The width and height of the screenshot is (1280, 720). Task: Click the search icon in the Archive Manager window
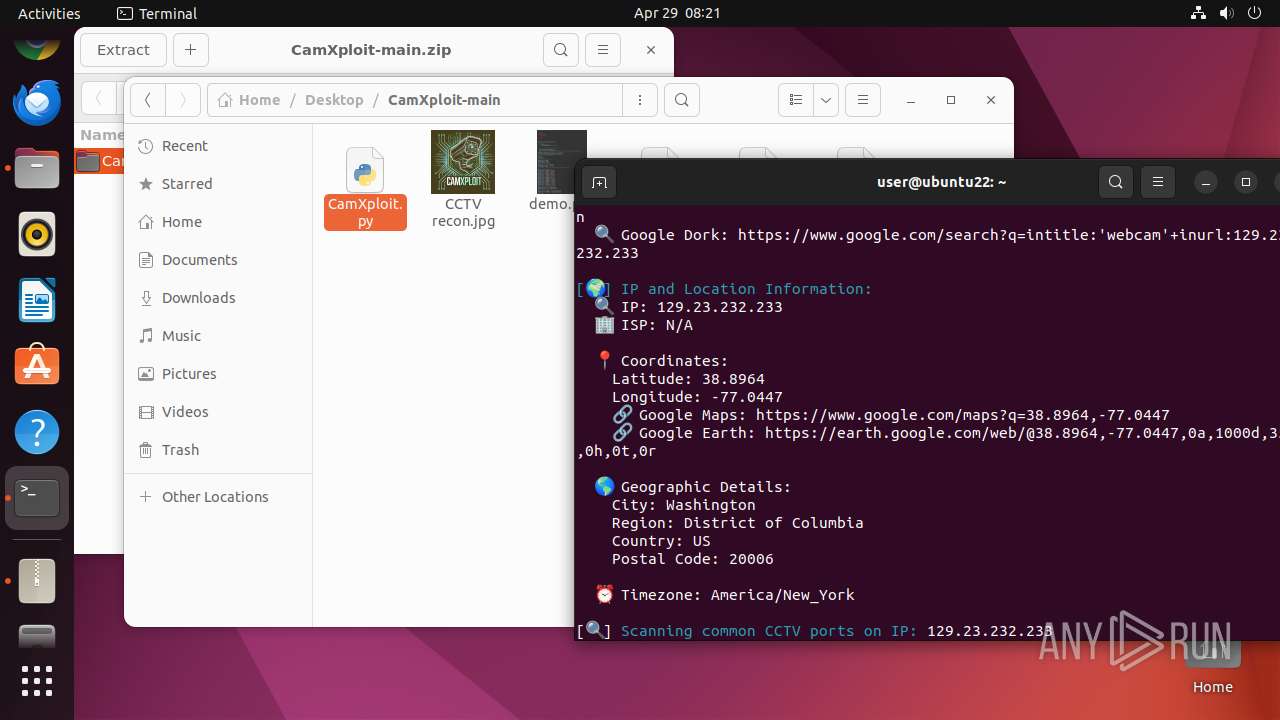pyautogui.click(x=561, y=50)
